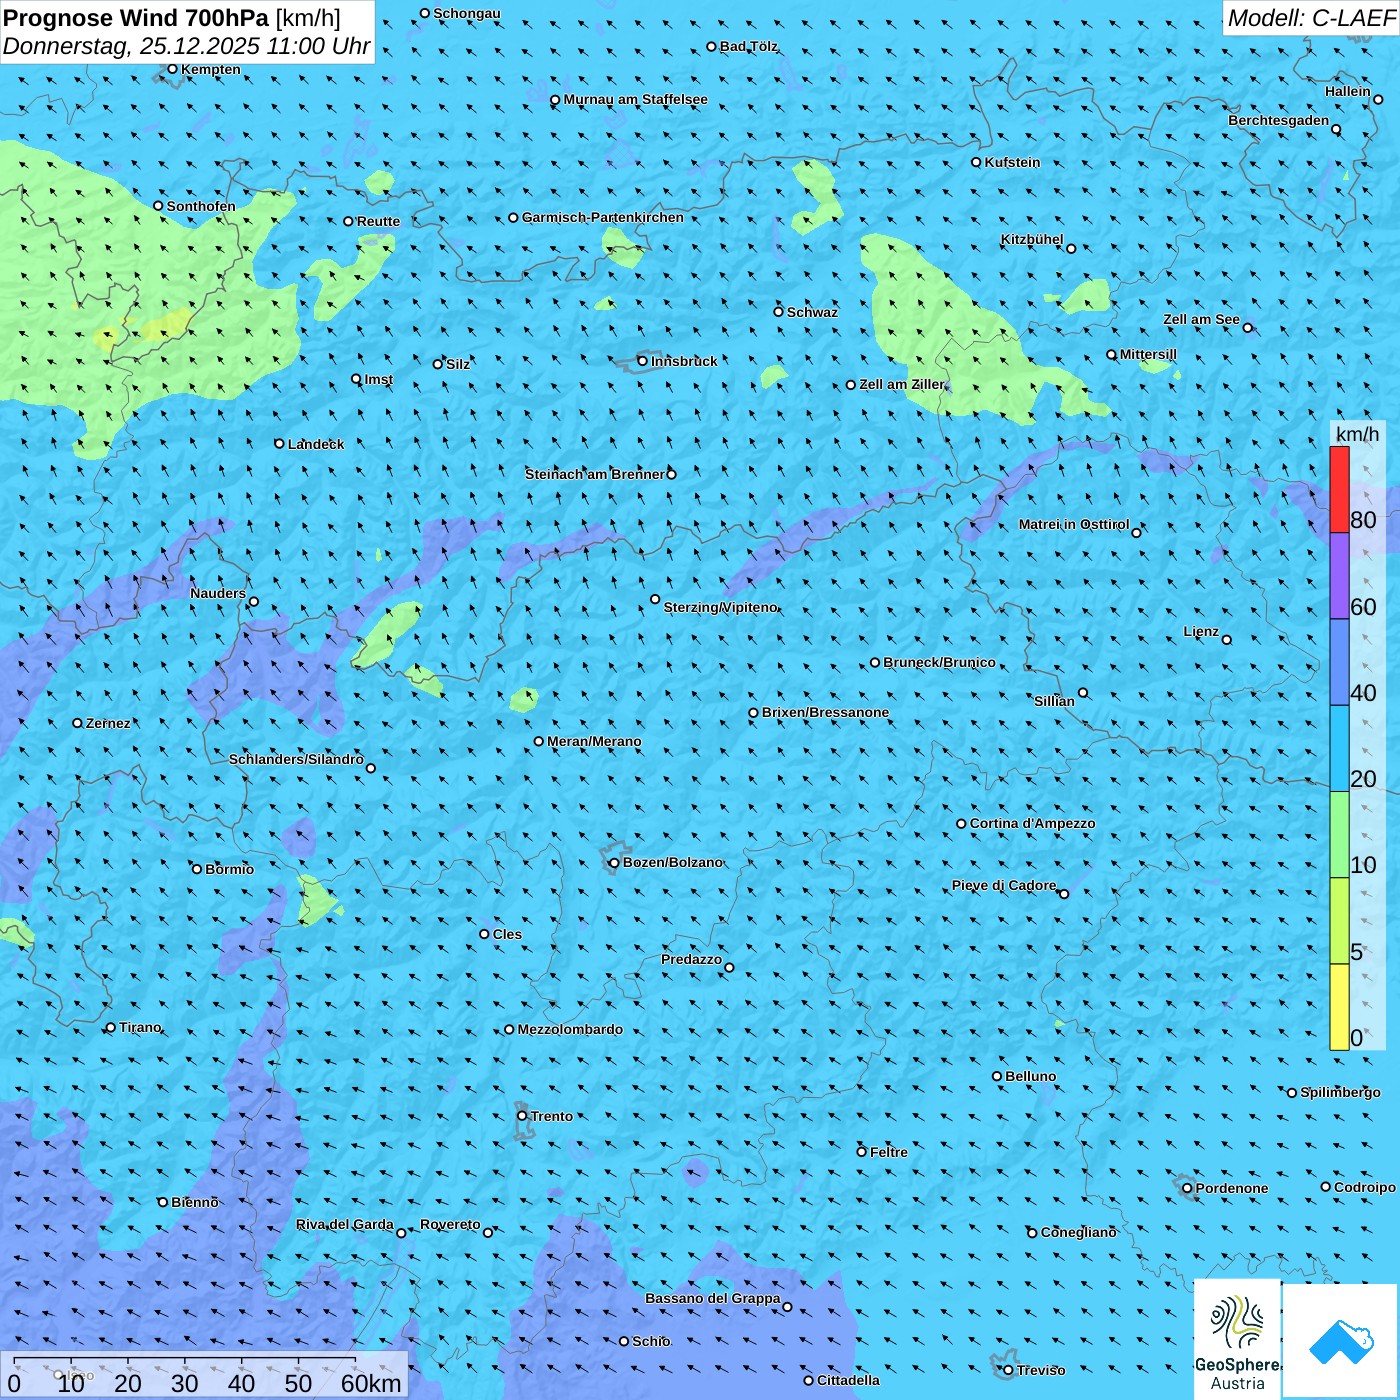Click the 'Pieve di Cadore' label

pos(1004,885)
